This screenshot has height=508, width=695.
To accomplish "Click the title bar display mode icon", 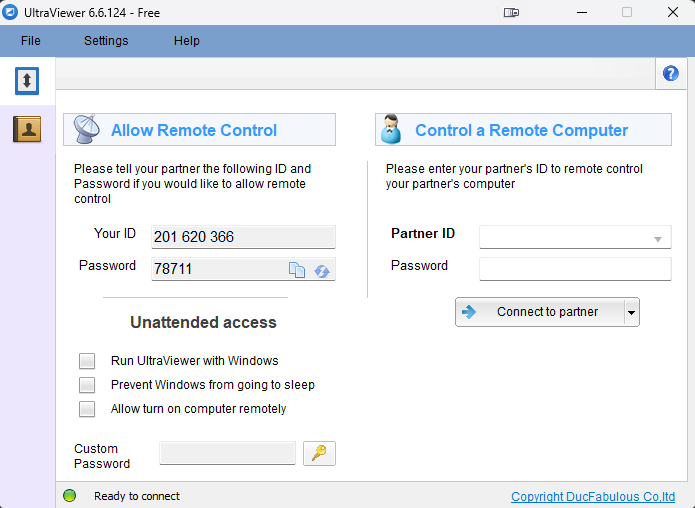I will [x=511, y=13].
